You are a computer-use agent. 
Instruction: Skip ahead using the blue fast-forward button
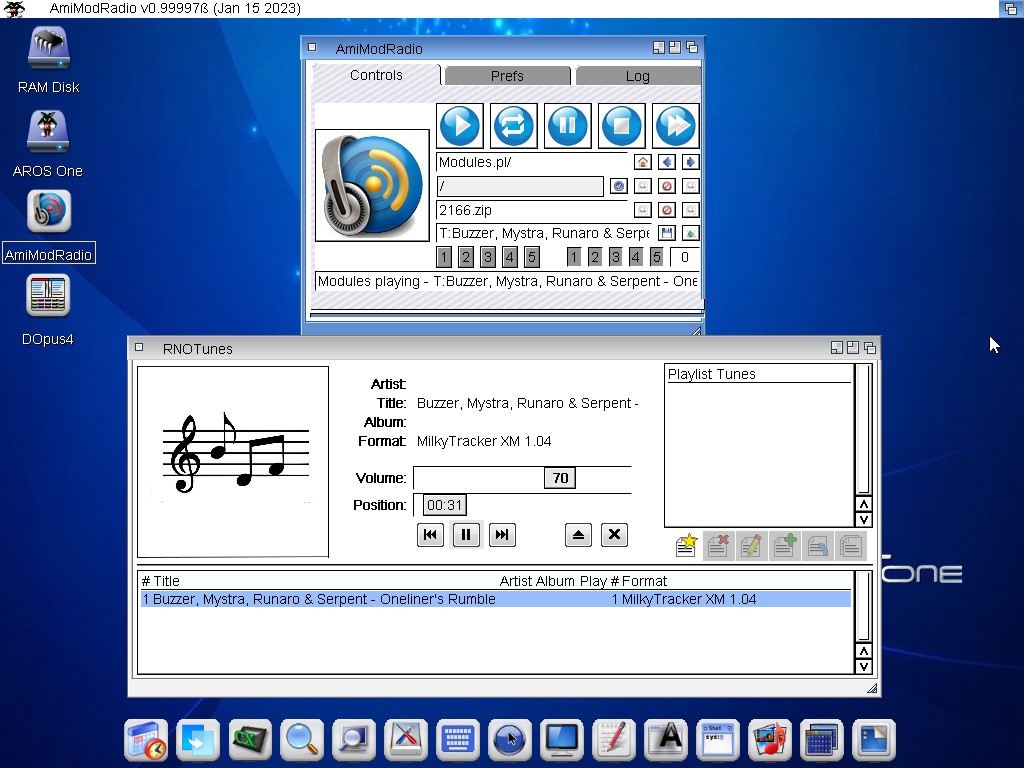click(x=675, y=126)
